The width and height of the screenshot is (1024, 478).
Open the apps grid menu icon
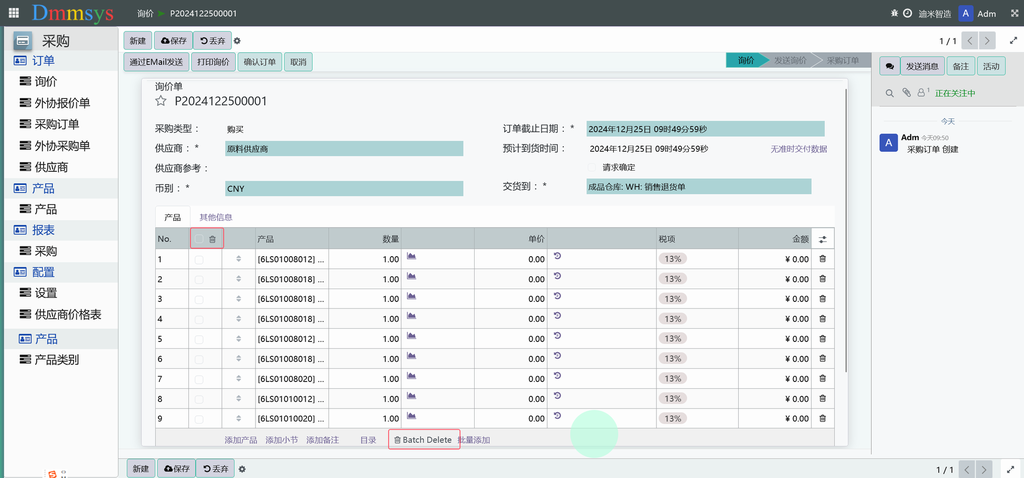[14, 13]
